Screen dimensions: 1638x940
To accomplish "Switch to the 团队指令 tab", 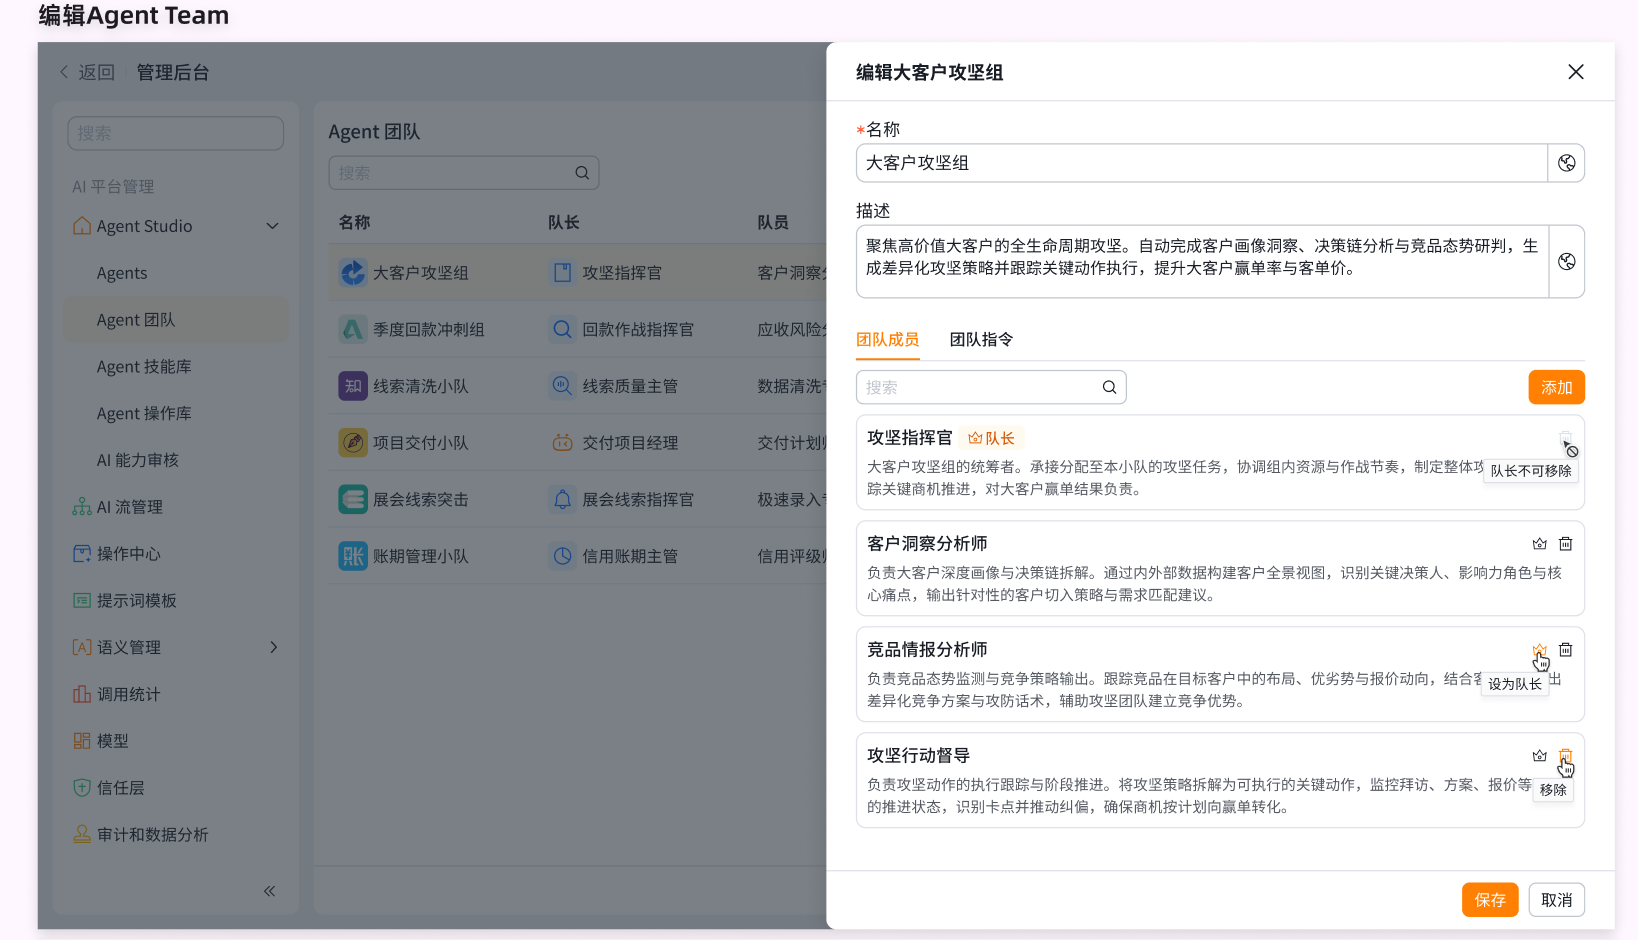I will tap(981, 340).
